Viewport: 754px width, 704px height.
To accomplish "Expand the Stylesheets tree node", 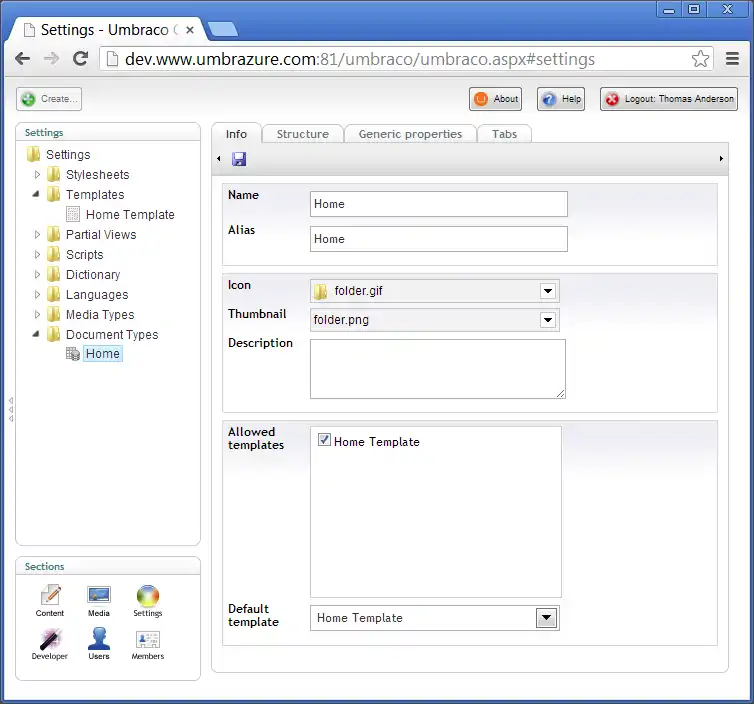I will pos(37,174).
